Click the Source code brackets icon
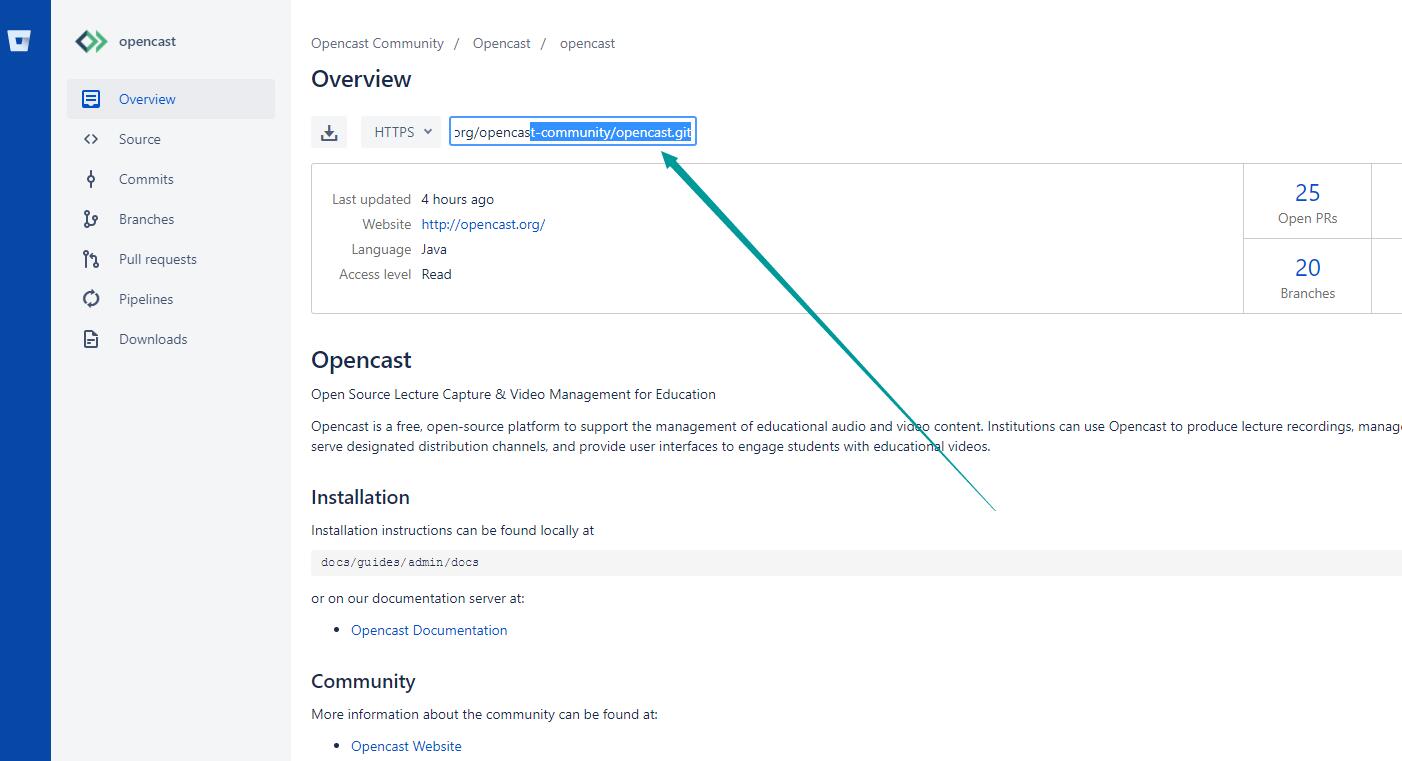Viewport: 1402px width, 761px height. point(91,139)
